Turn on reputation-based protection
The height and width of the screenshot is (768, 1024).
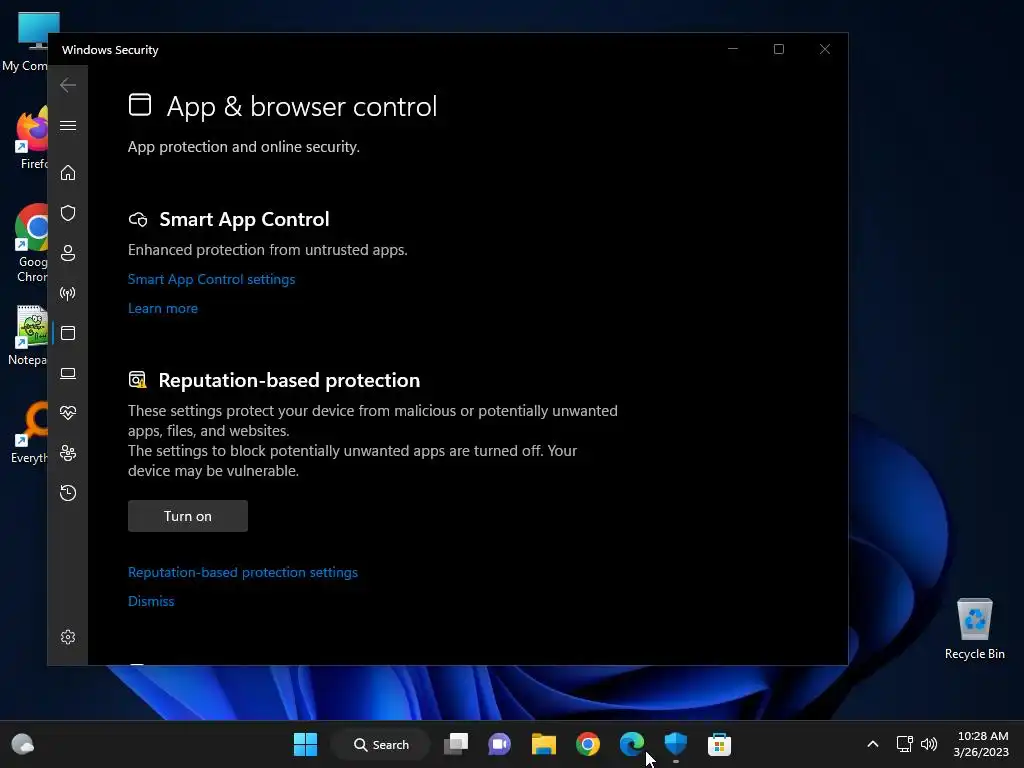click(187, 516)
